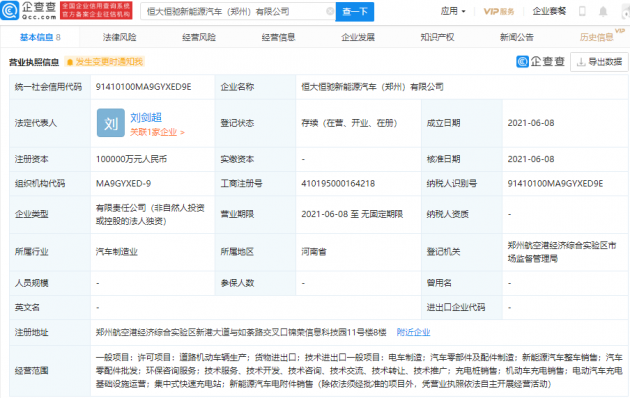
Task: Switch to the 法律风险 tab
Action: pos(119,37)
